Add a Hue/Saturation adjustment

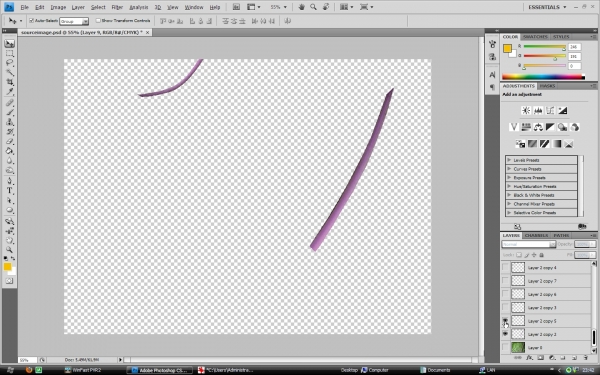tap(526, 127)
